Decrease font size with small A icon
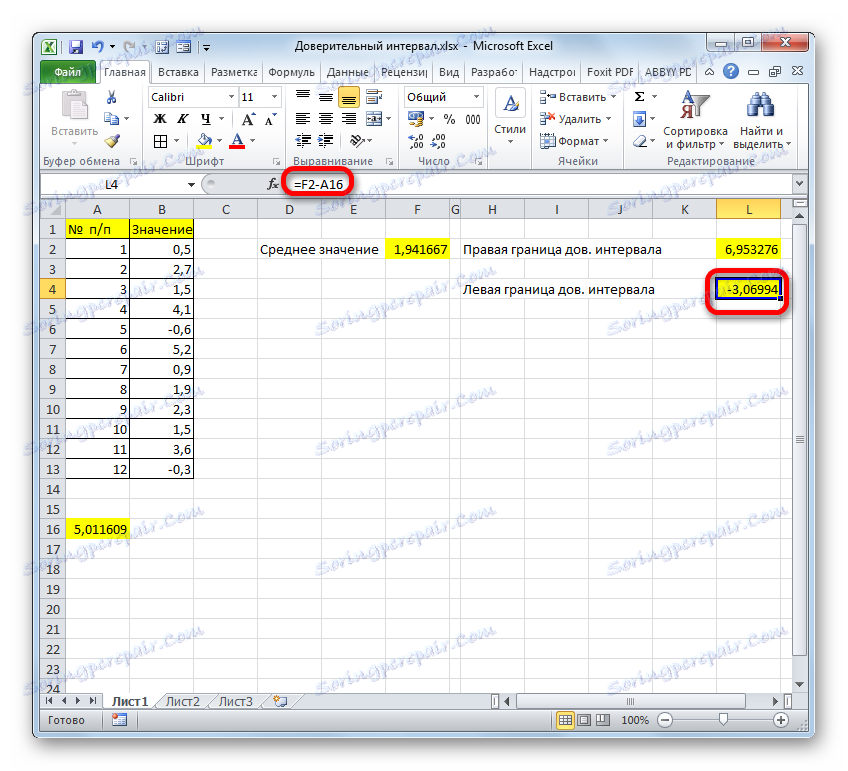The image size is (848, 771). coord(270,119)
